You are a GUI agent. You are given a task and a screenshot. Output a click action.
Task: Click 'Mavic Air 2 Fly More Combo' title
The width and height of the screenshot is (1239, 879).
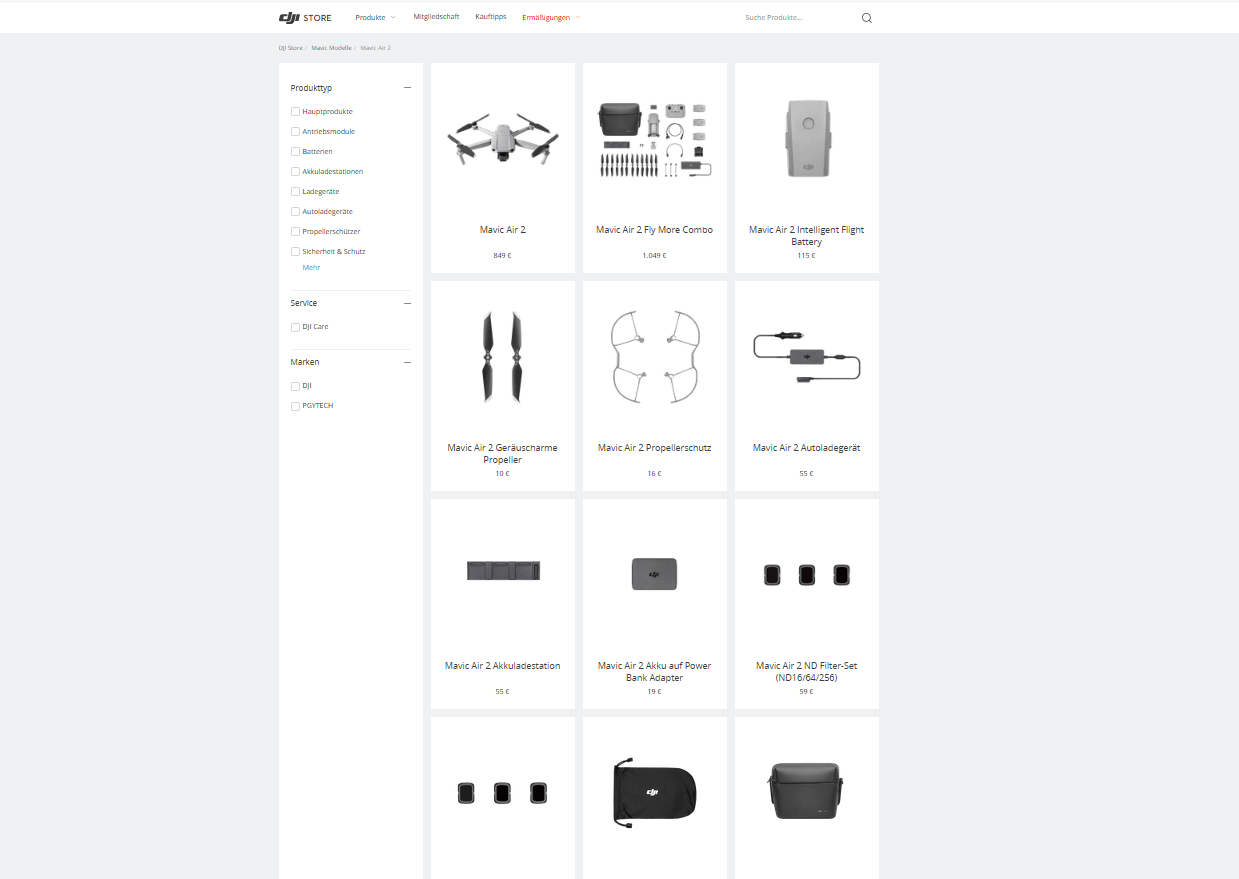point(655,230)
